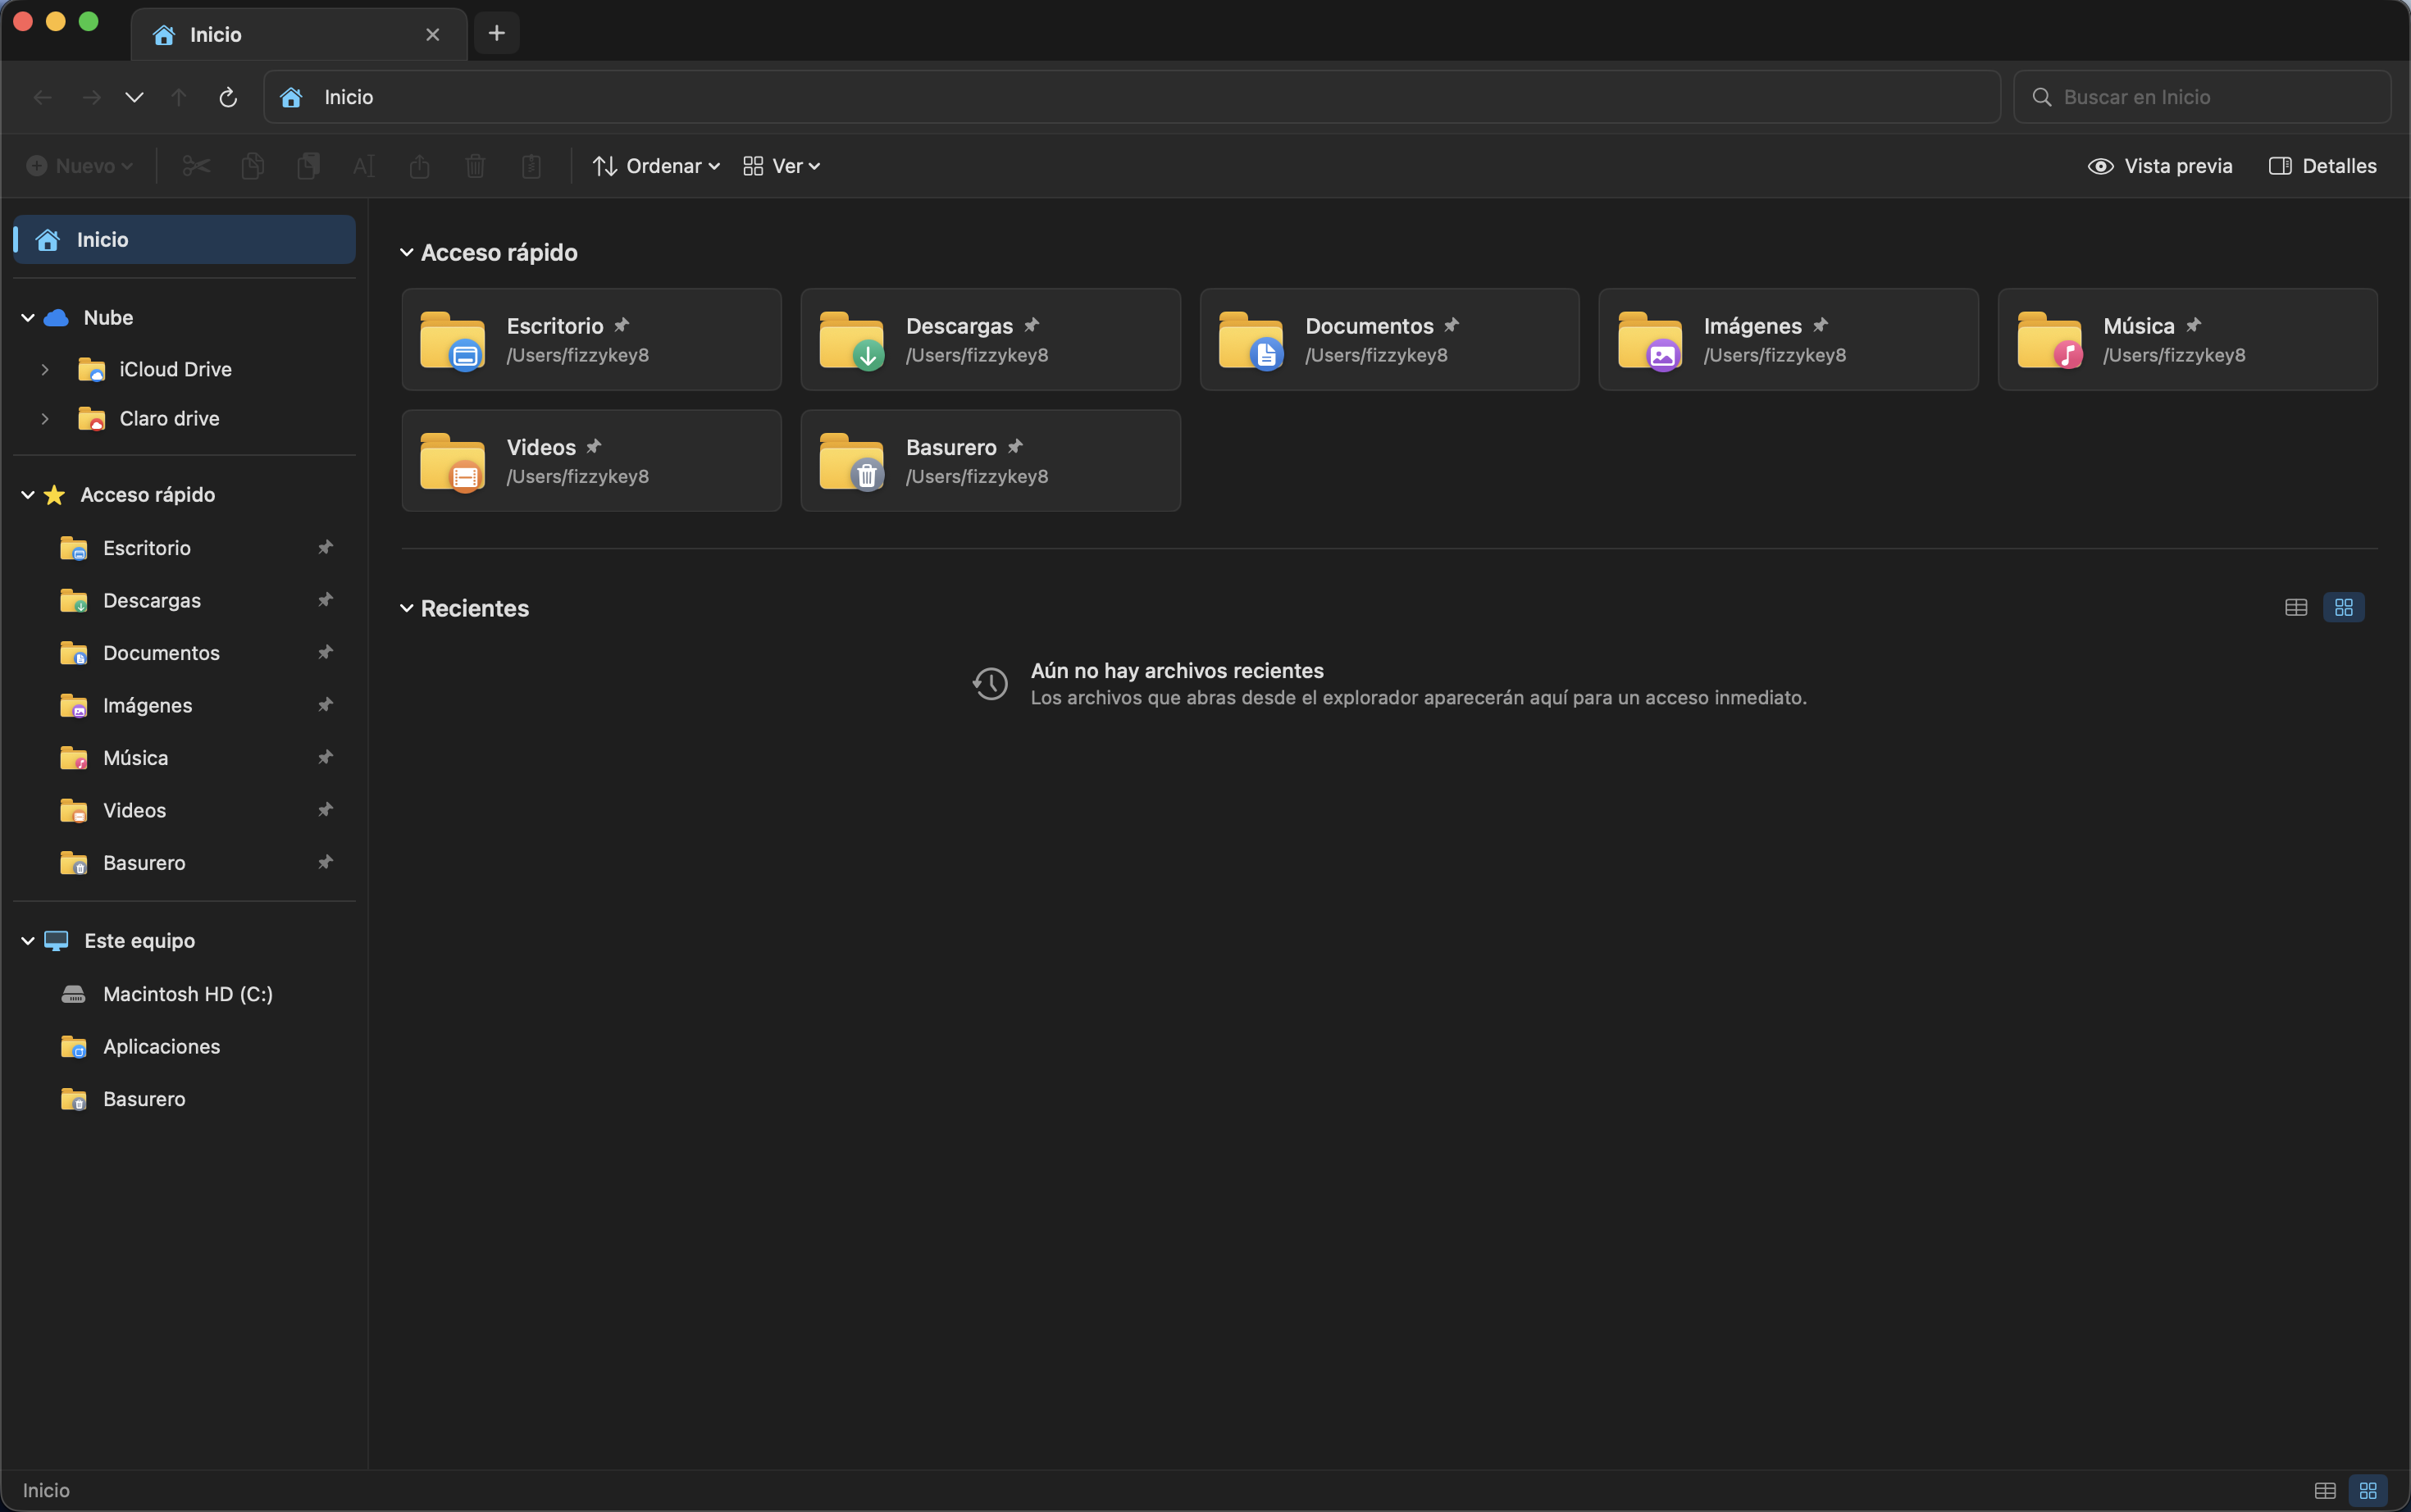Viewport: 2411px width, 1512px height.
Task: Open Aplicaciones in sidebar
Action: tap(184, 1047)
